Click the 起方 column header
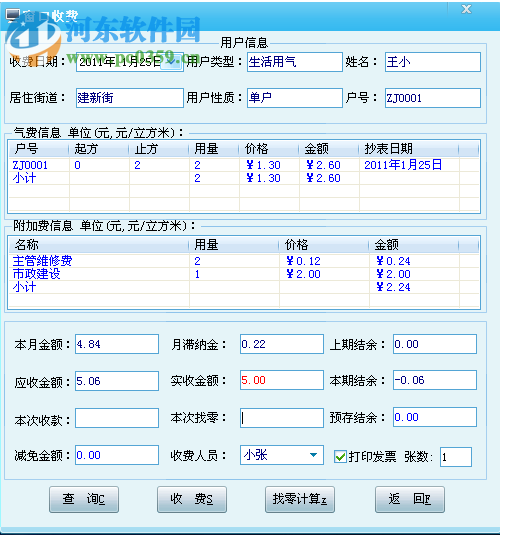 99,149
